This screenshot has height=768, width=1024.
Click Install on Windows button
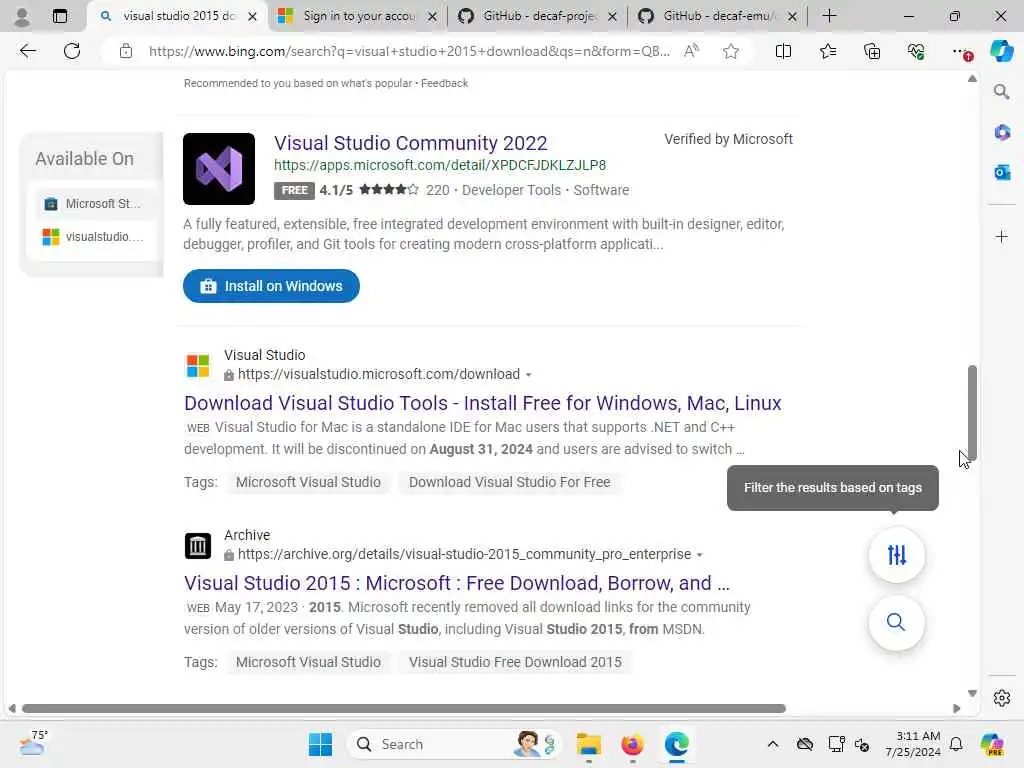coord(271,286)
